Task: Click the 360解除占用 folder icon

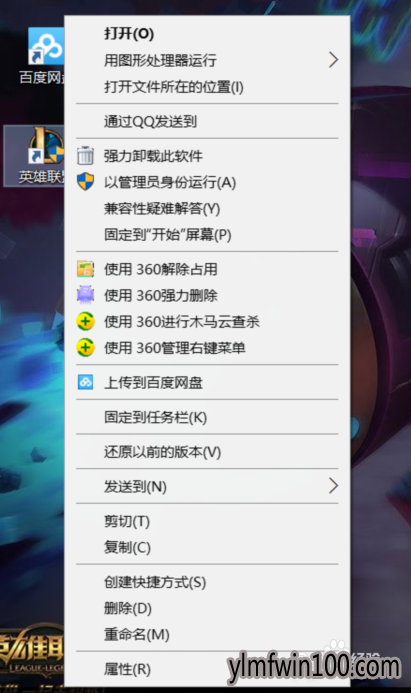Action: (85, 269)
